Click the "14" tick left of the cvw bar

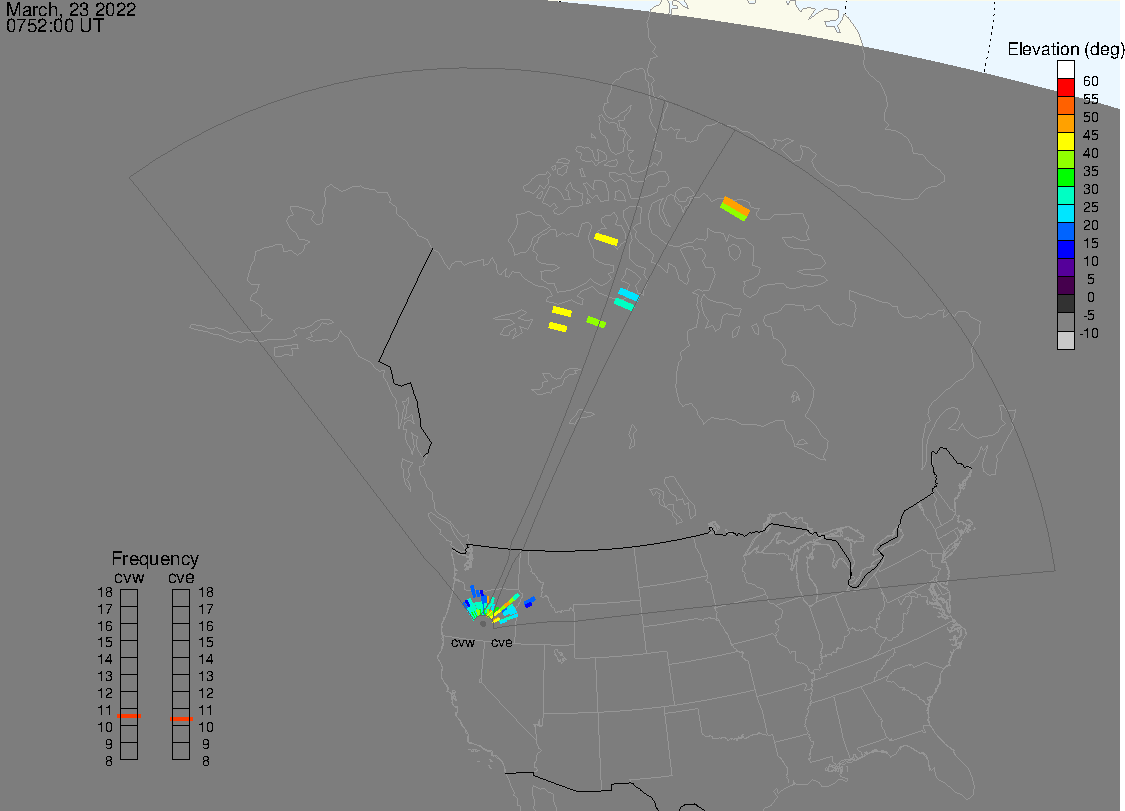click(105, 660)
